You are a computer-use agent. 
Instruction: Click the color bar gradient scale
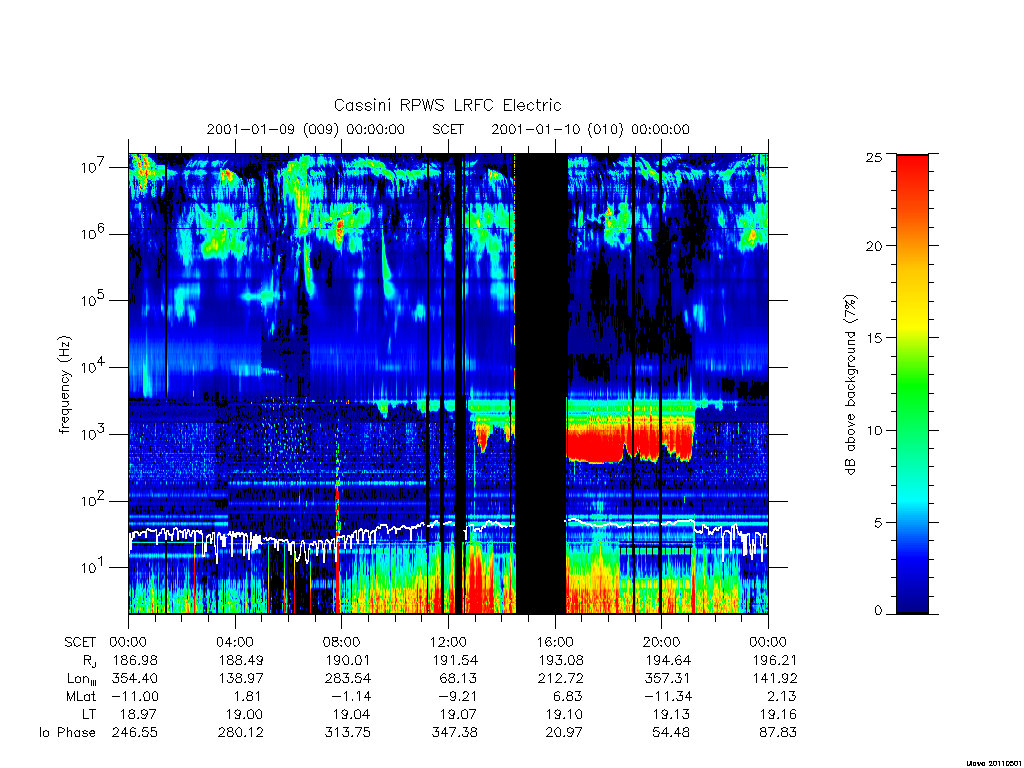tap(912, 384)
